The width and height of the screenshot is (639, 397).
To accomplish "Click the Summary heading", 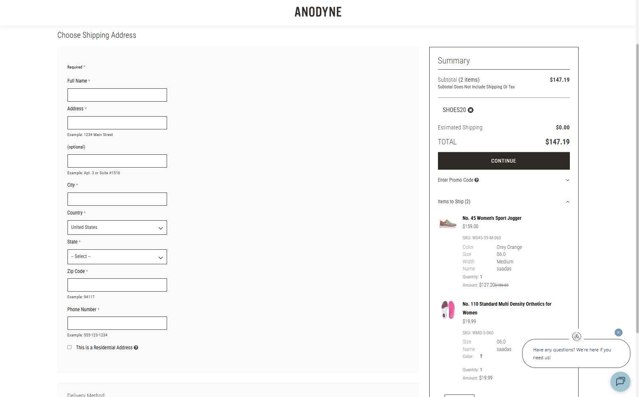I will pos(454,61).
